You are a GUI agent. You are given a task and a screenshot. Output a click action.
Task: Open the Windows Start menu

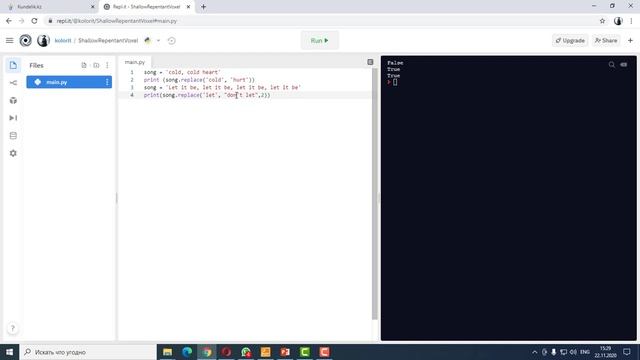[9, 352]
